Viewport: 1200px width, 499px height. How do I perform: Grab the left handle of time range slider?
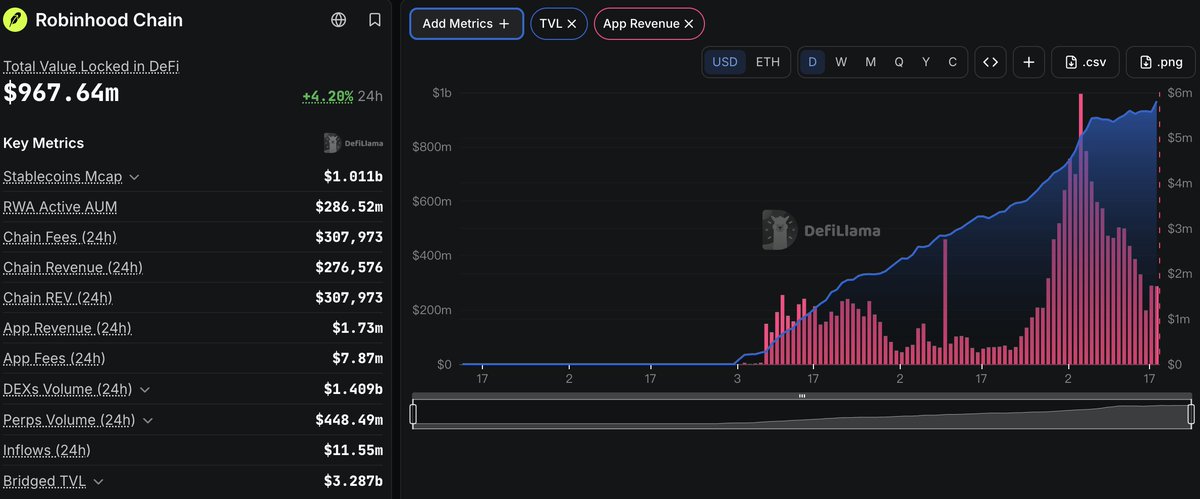[414, 414]
